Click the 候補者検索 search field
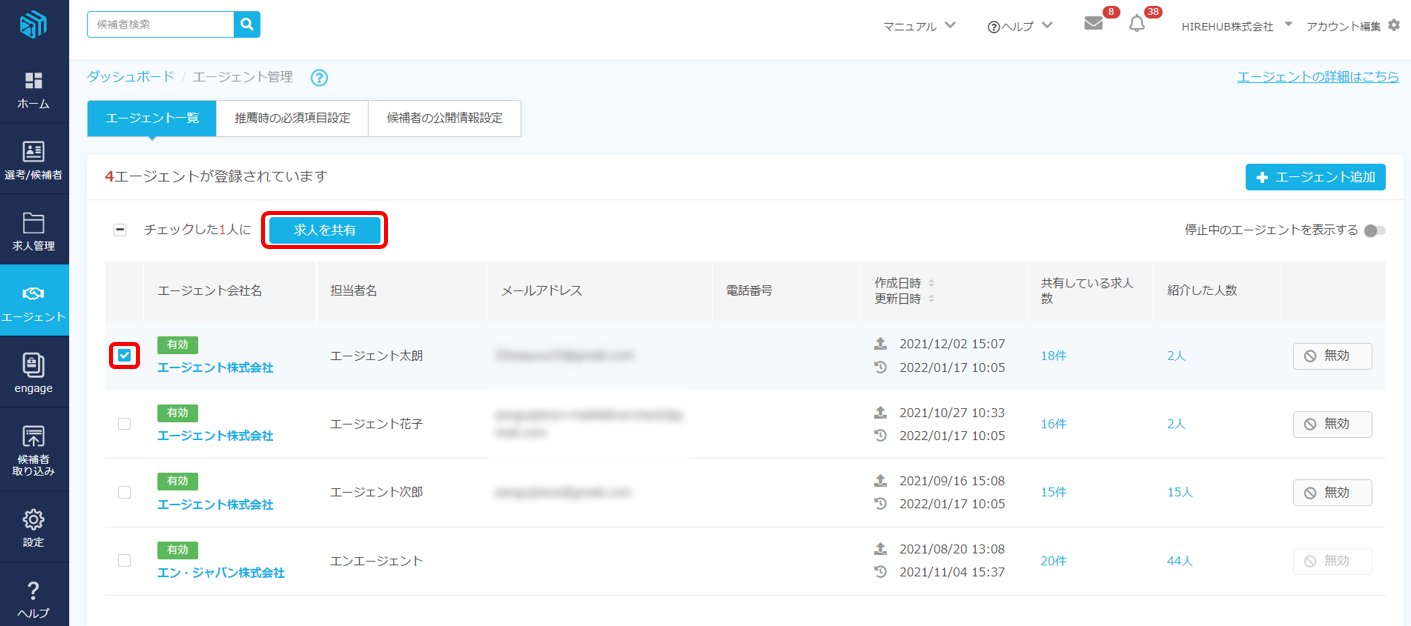Viewport: 1411px width, 626px height. [160, 25]
